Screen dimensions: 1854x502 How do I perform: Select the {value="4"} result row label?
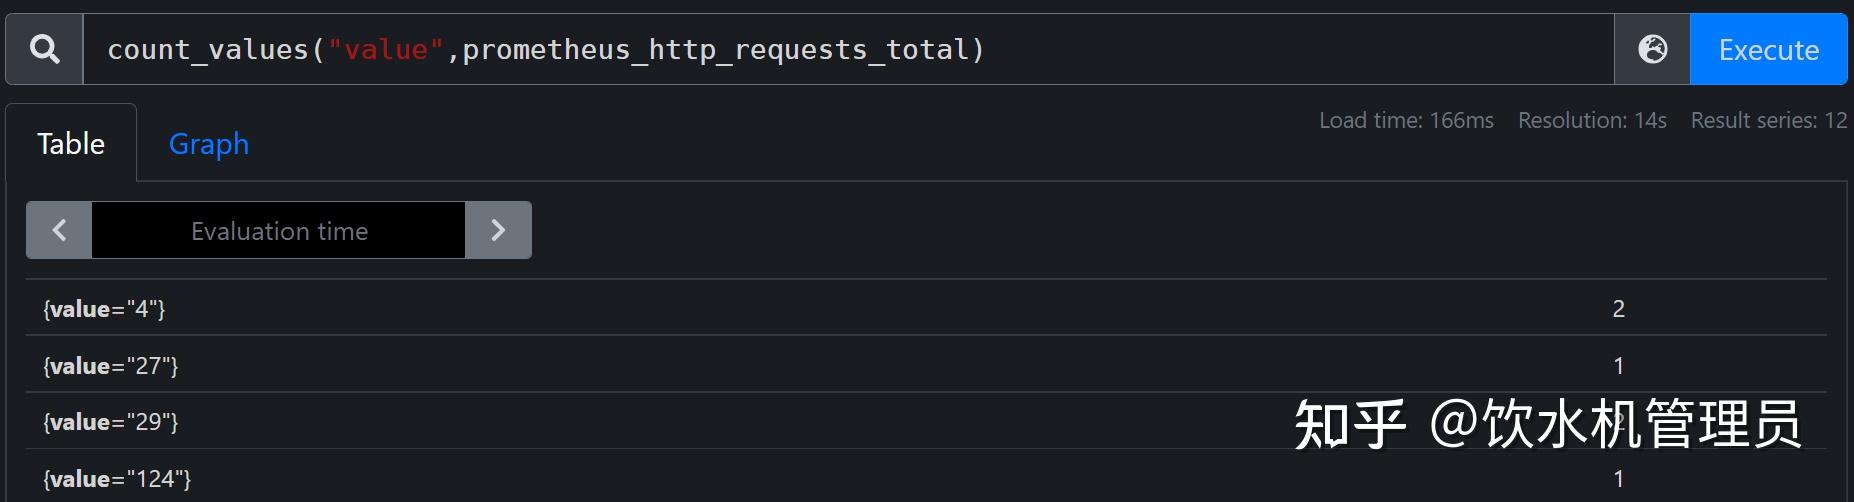click(104, 309)
